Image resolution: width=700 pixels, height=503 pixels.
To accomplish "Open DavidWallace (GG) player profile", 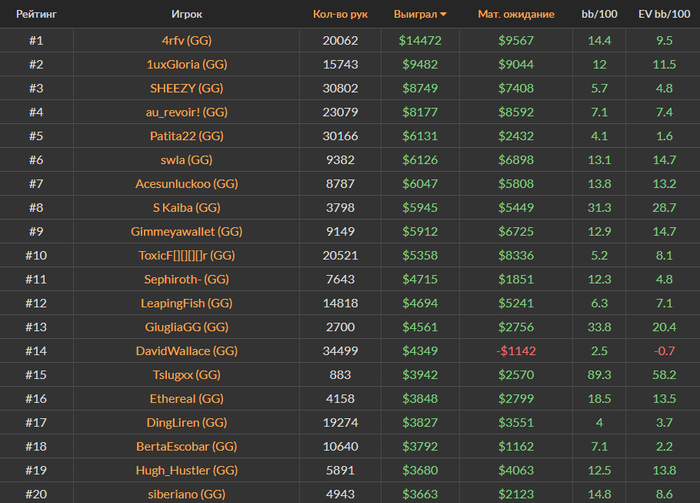I will point(187,351).
